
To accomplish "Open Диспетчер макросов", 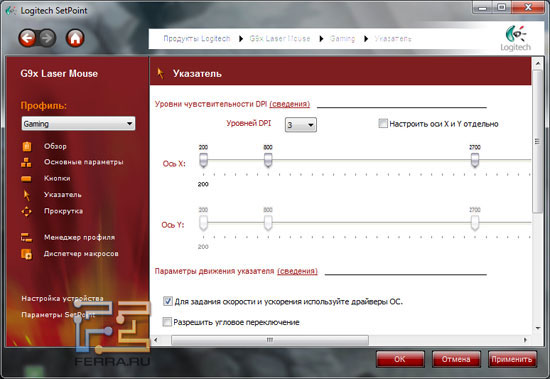I will coord(81,254).
